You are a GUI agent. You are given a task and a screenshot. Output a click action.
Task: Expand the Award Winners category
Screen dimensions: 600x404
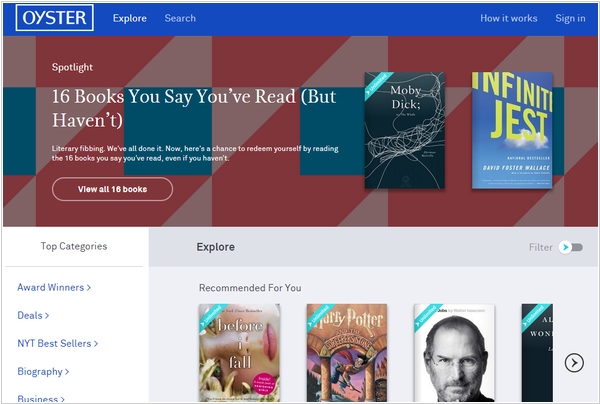click(x=54, y=287)
